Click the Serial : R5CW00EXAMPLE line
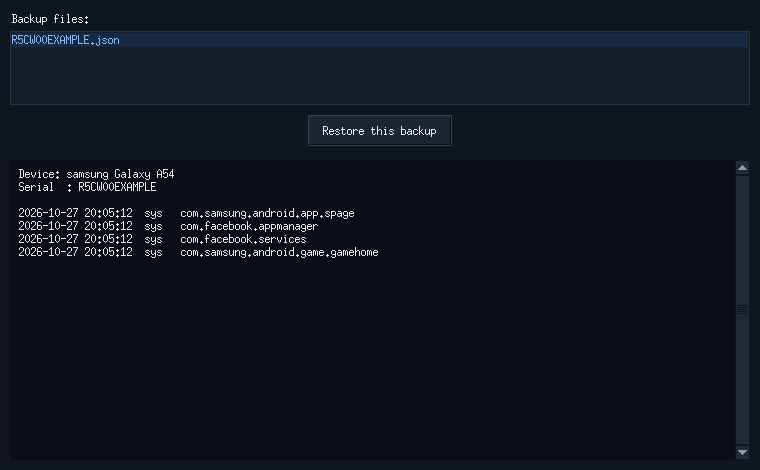 (x=87, y=187)
